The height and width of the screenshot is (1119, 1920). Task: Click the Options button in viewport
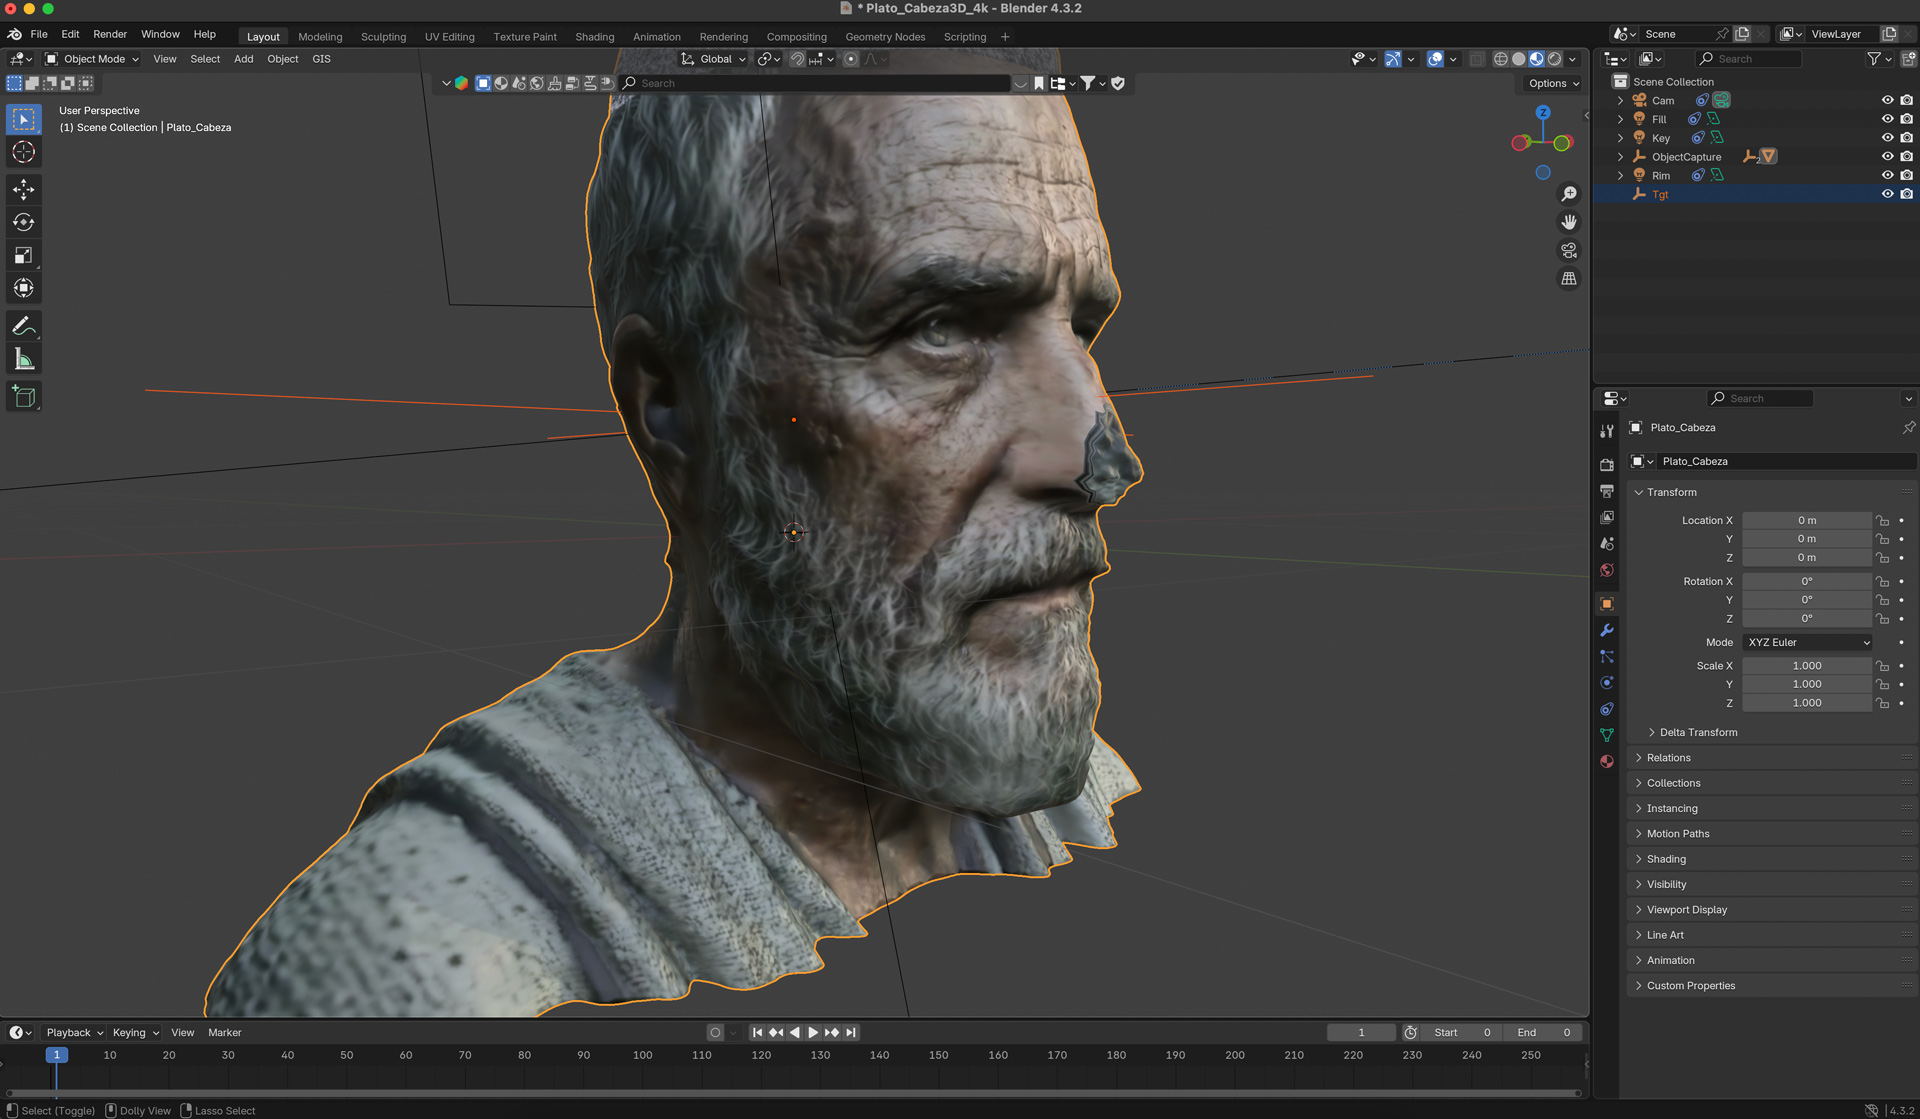click(x=1554, y=84)
